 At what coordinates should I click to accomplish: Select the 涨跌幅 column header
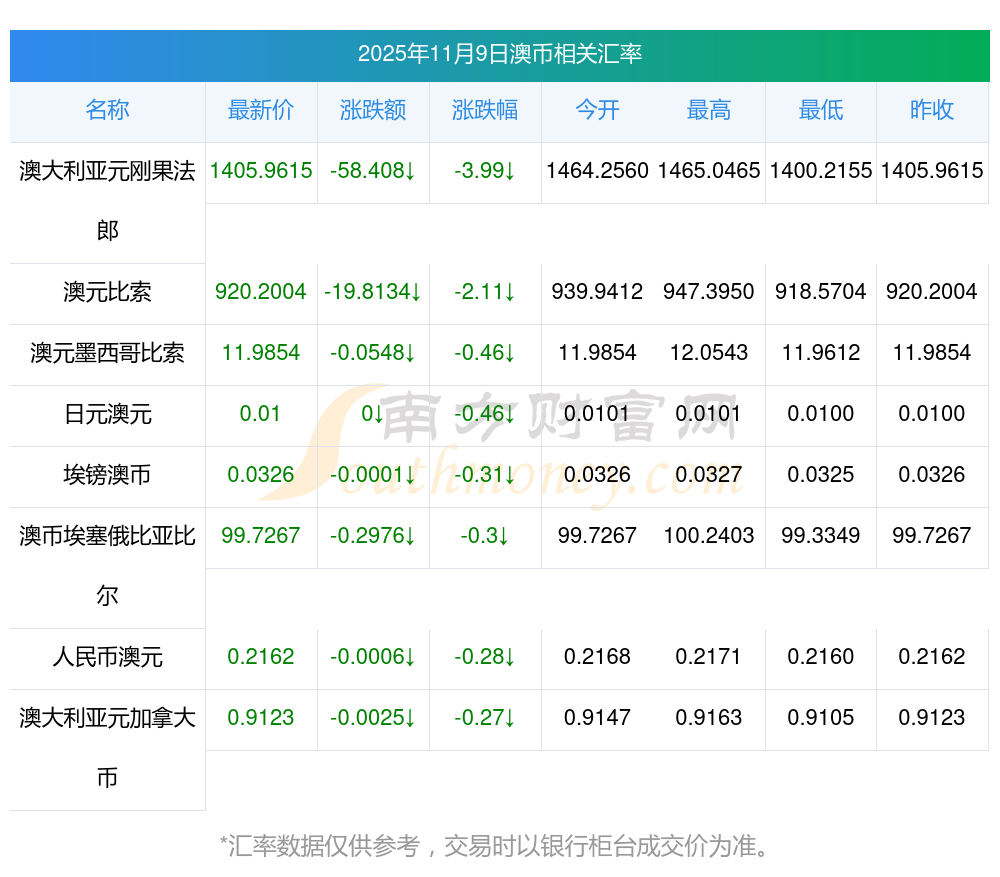coord(485,111)
